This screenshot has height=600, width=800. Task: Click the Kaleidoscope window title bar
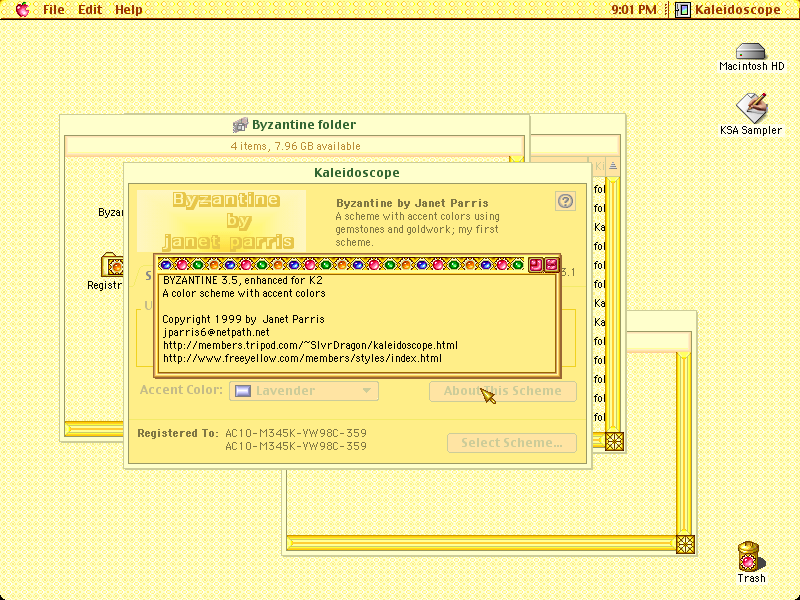pos(357,172)
